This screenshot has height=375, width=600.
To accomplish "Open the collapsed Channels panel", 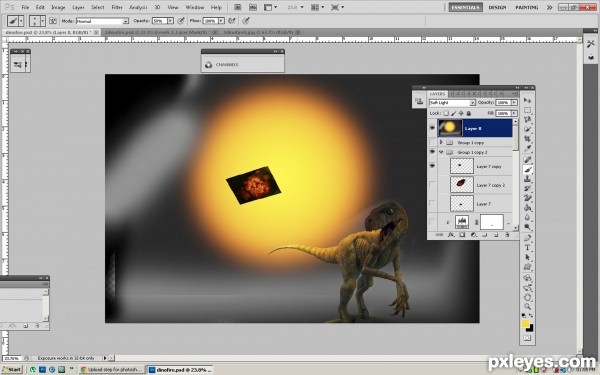I will (243, 65).
